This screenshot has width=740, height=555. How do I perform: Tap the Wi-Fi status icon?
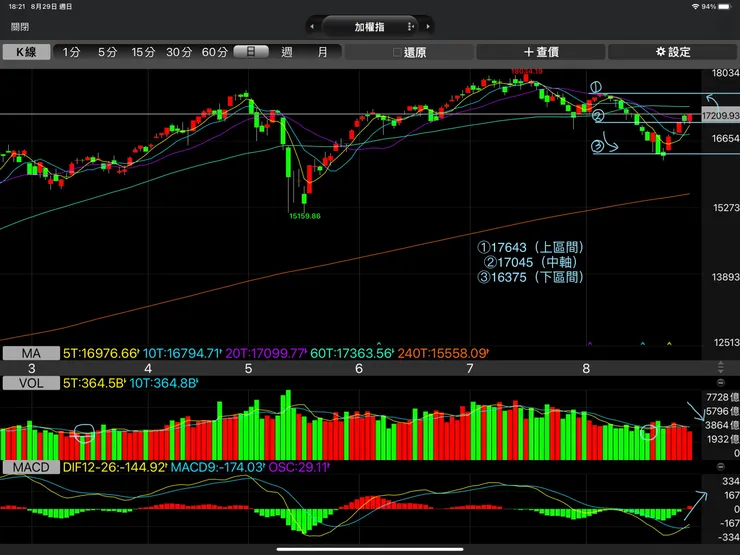coord(695,7)
